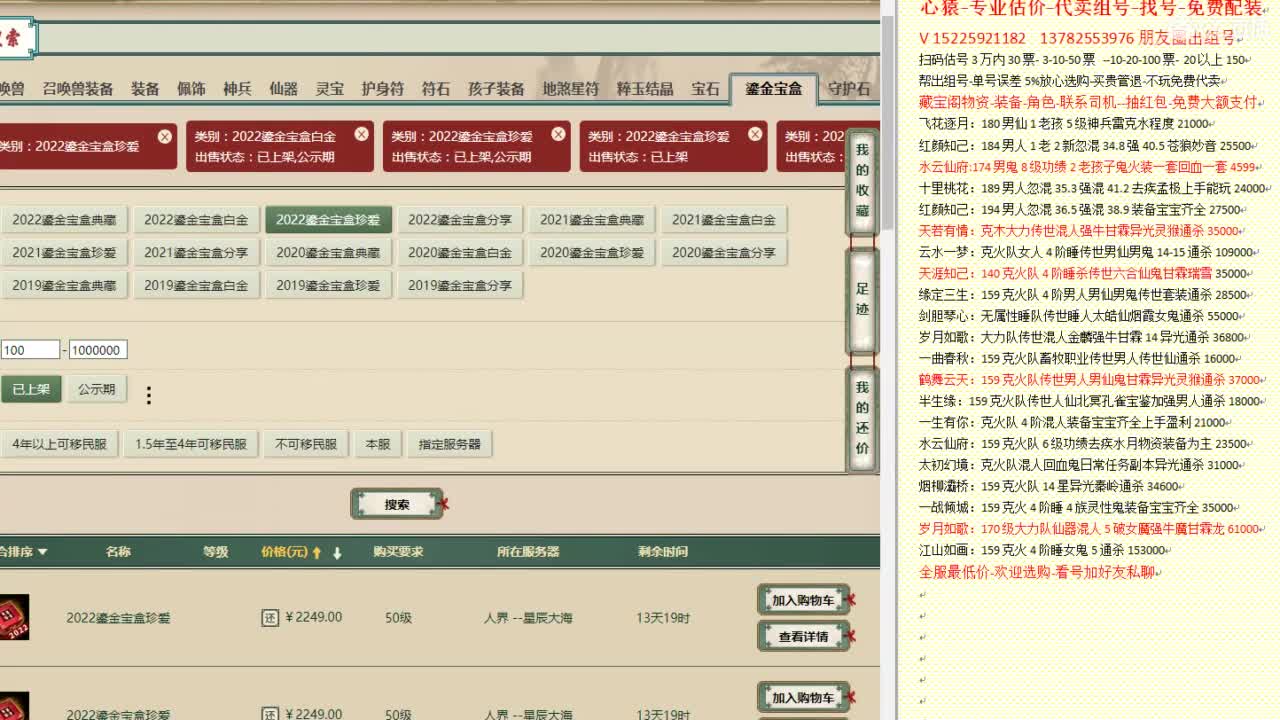Click the 还 bargain icon in first listing
The width and height of the screenshot is (1280, 720).
click(270, 617)
